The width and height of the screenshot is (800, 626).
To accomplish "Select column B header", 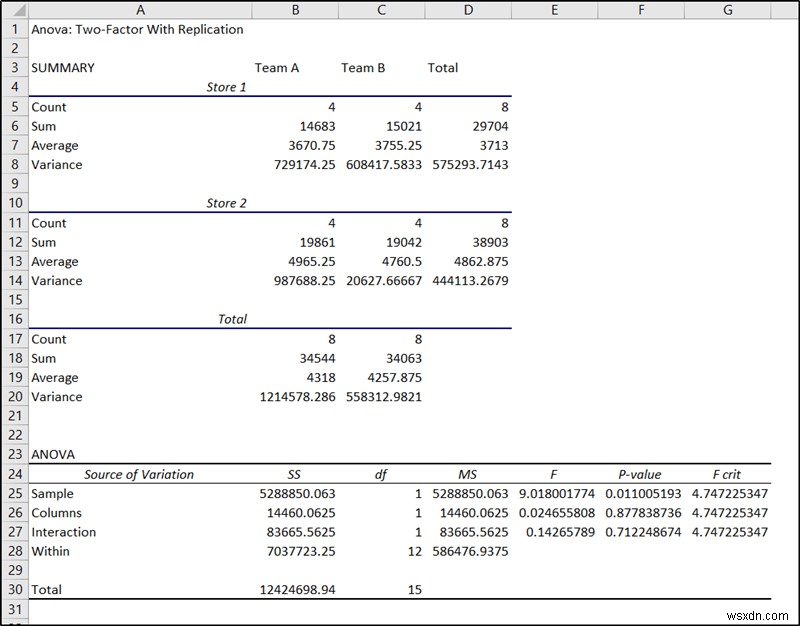I will click(295, 9).
